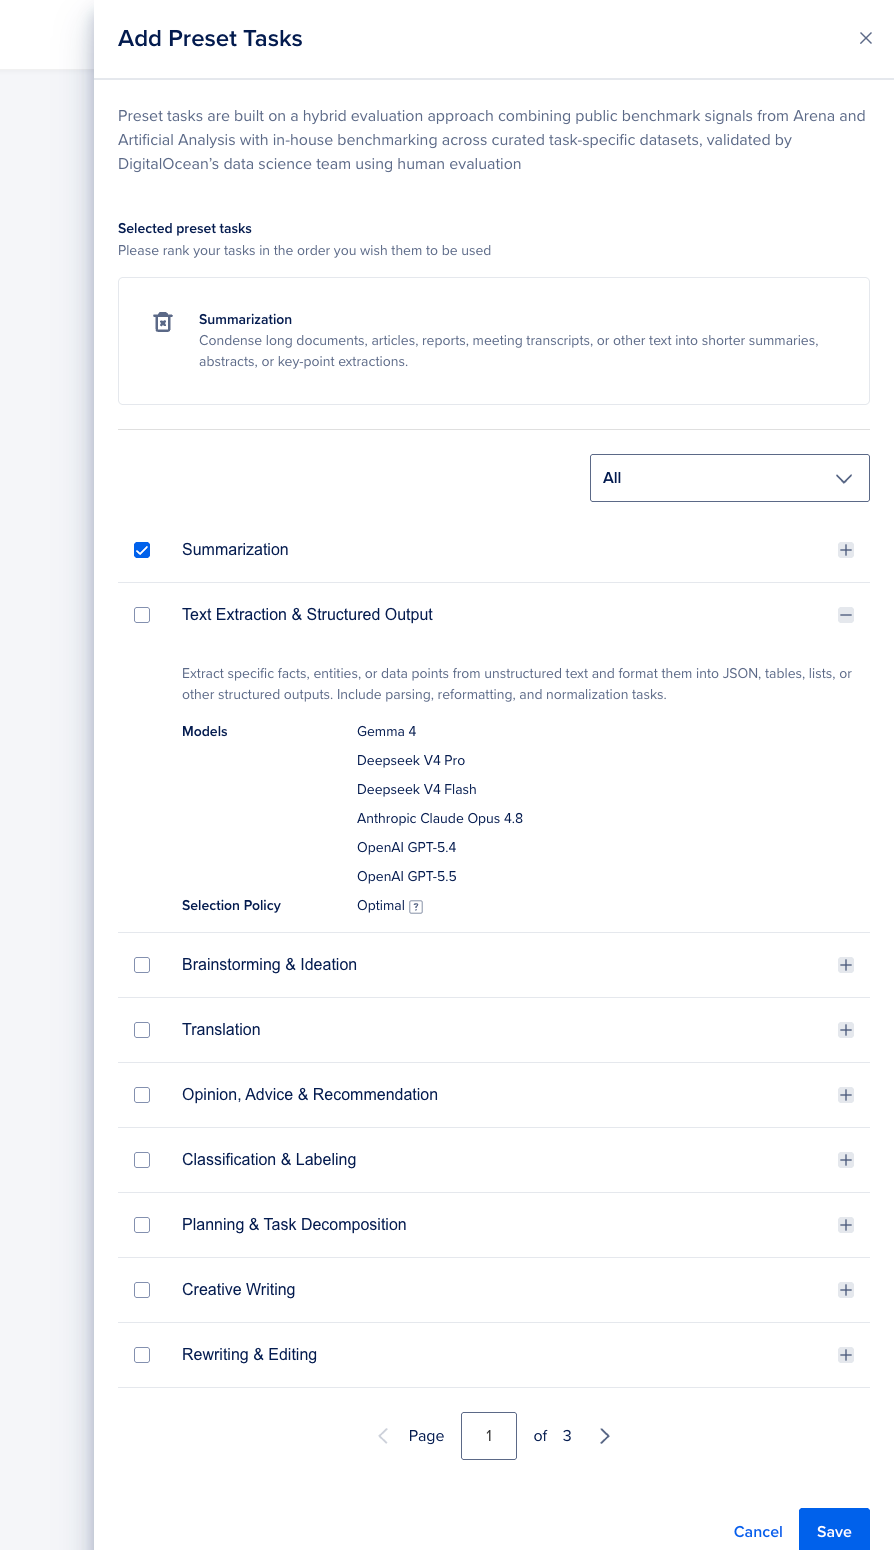Click the Gemma 4 model entry
The height and width of the screenshot is (1550, 894).
point(386,732)
